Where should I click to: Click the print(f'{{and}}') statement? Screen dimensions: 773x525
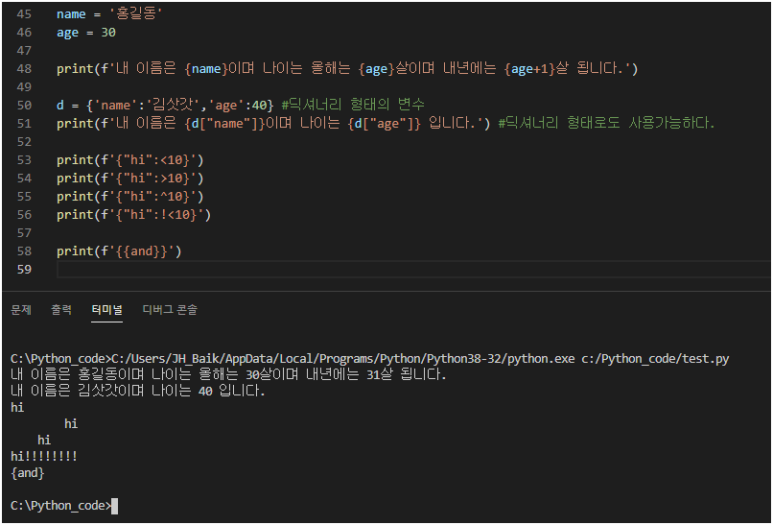point(119,251)
